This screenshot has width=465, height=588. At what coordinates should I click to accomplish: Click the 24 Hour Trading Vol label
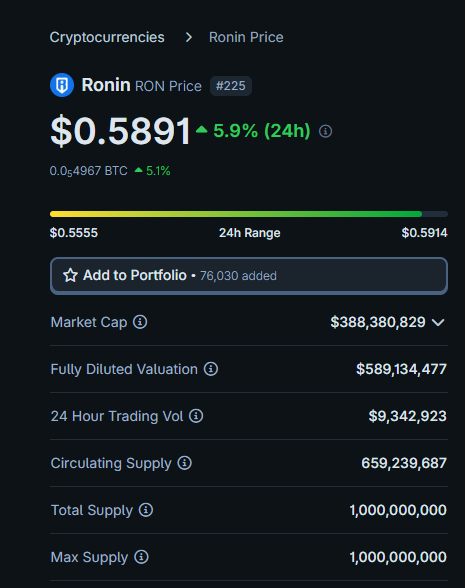[117, 416]
